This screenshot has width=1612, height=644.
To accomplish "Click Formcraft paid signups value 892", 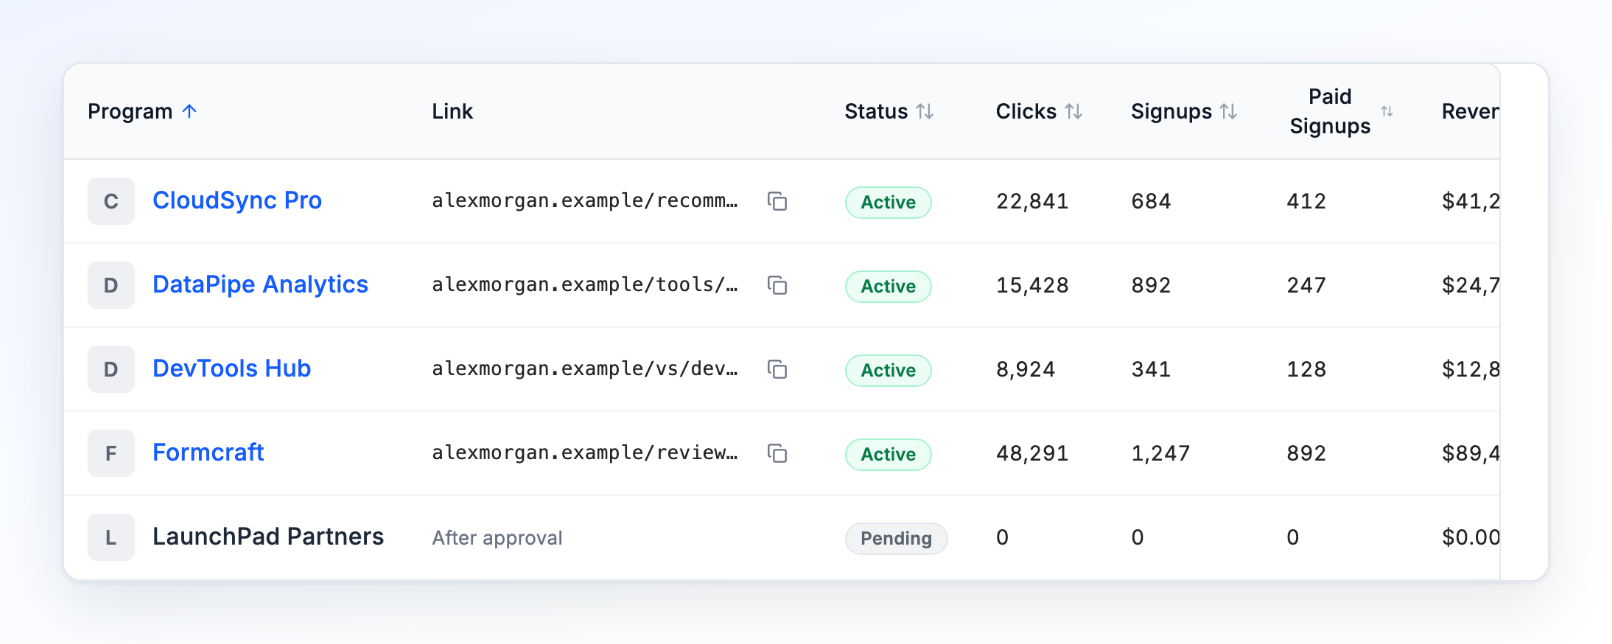I will click(x=1306, y=453).
